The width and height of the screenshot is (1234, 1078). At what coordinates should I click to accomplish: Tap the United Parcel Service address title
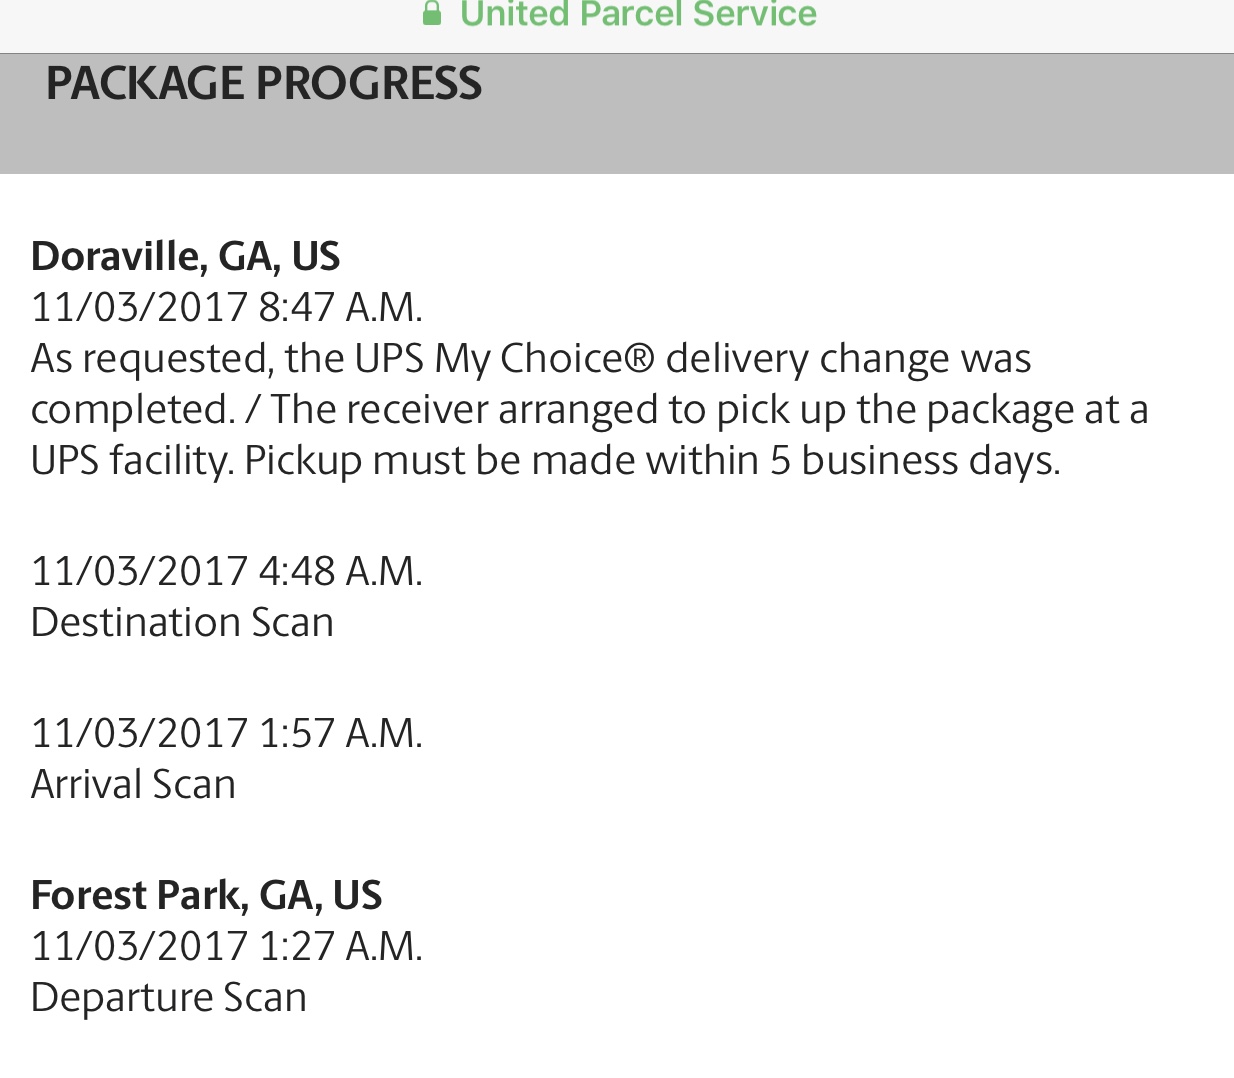(x=638, y=14)
